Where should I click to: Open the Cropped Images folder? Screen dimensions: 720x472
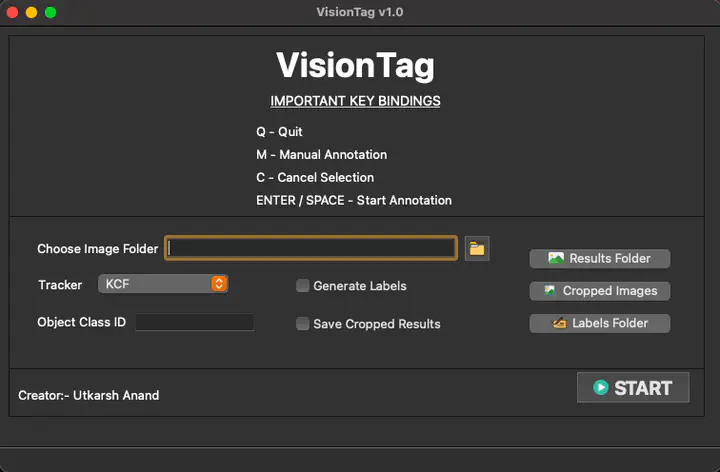click(599, 291)
